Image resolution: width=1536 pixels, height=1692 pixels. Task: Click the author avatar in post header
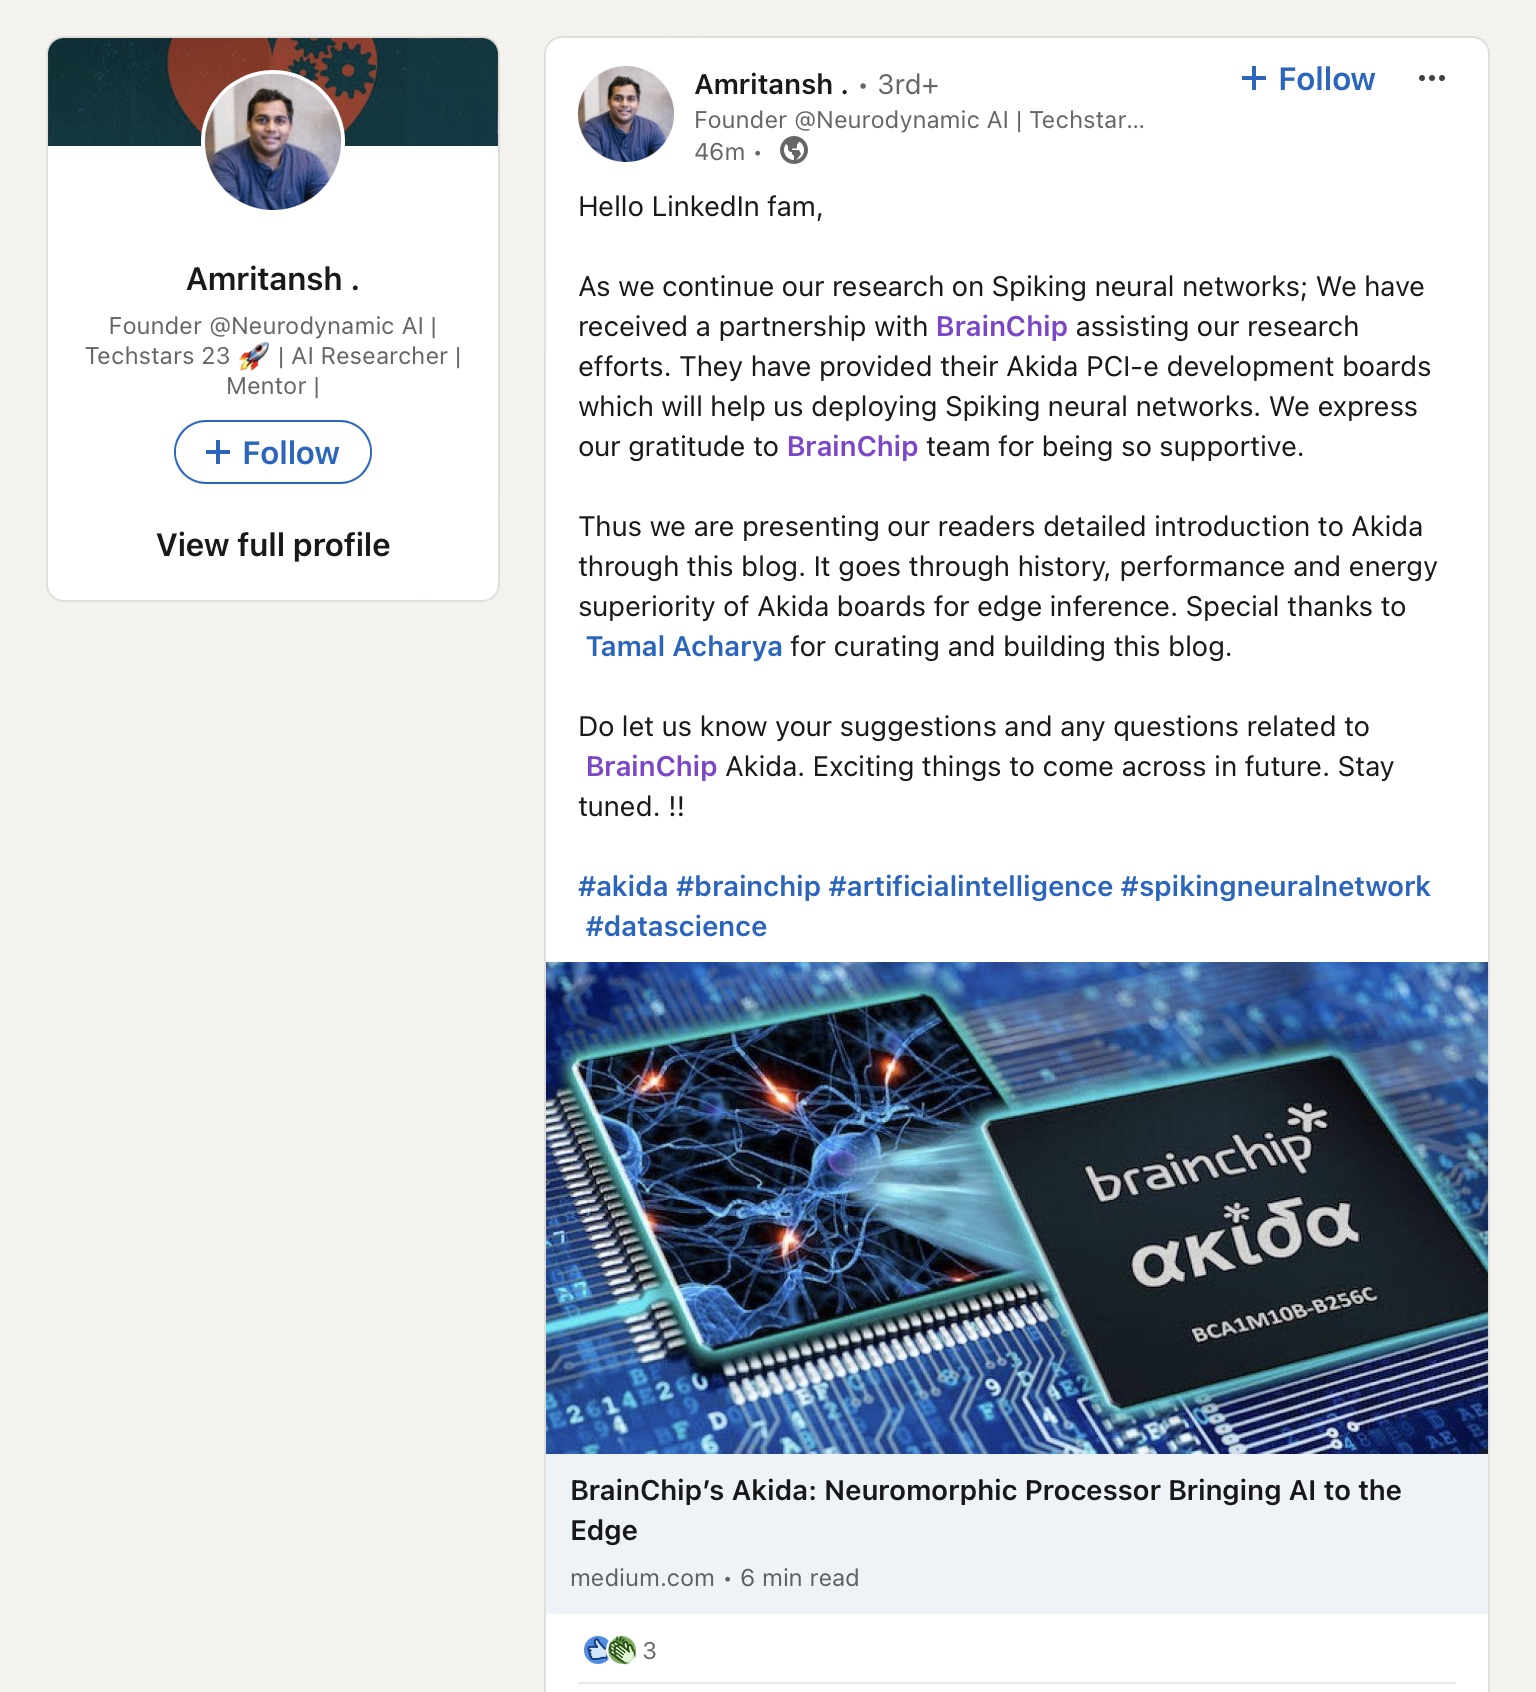pyautogui.click(x=626, y=114)
